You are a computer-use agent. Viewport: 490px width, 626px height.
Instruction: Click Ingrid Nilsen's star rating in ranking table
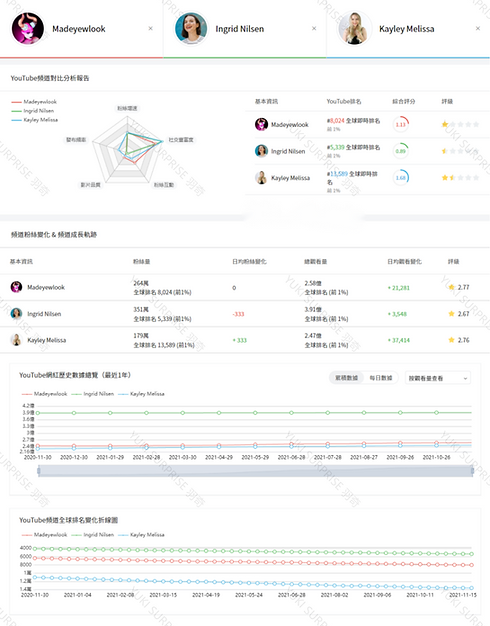coord(460,151)
